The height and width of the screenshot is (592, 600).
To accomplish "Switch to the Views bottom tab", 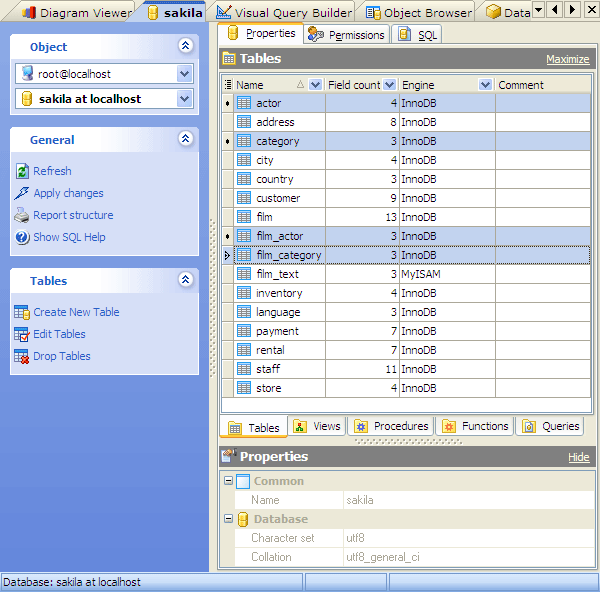I will click(317, 426).
